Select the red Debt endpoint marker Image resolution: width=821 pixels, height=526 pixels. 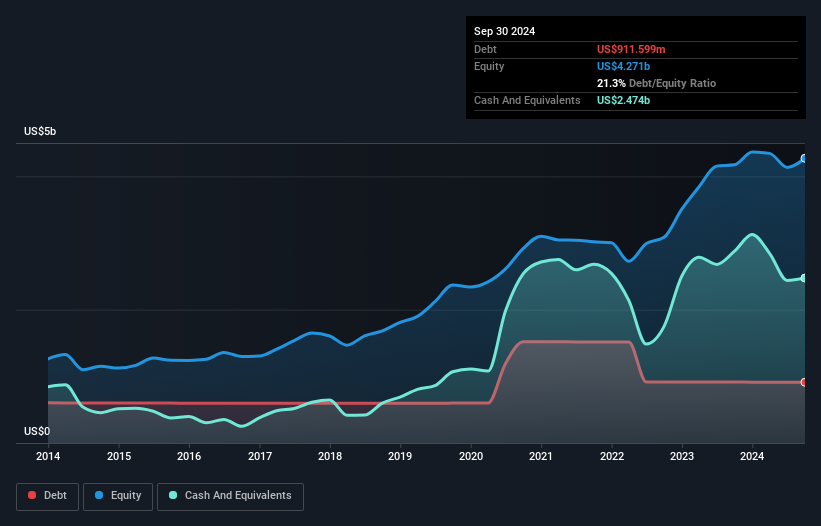(x=804, y=382)
